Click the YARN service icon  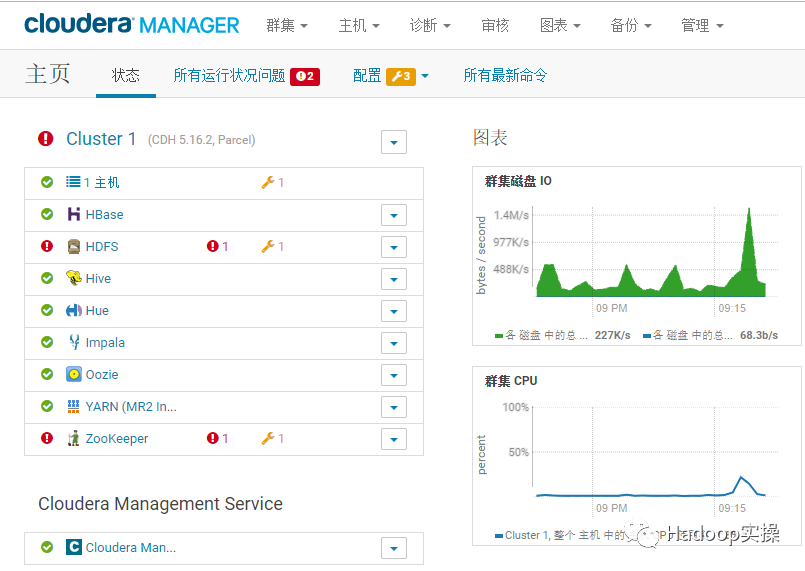(73, 406)
